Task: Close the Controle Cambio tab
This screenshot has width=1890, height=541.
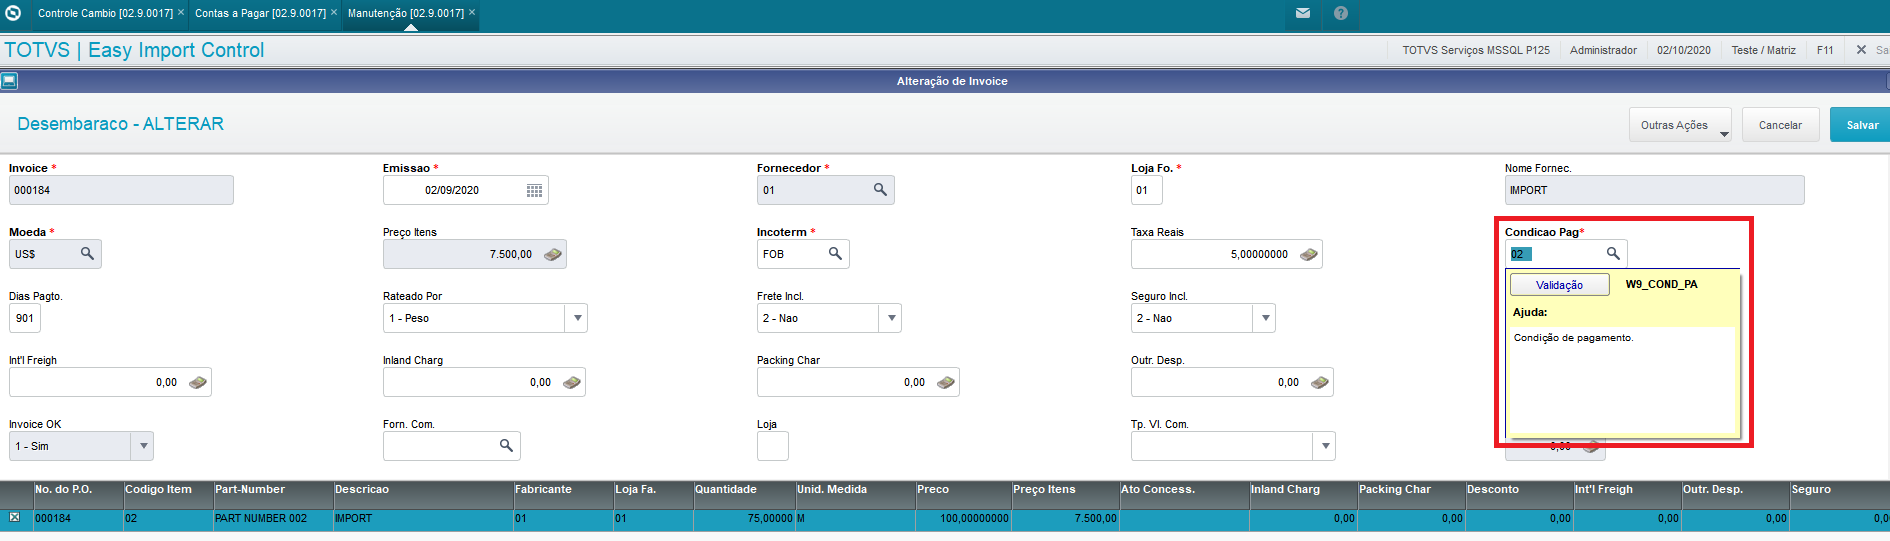Action: [x=181, y=12]
